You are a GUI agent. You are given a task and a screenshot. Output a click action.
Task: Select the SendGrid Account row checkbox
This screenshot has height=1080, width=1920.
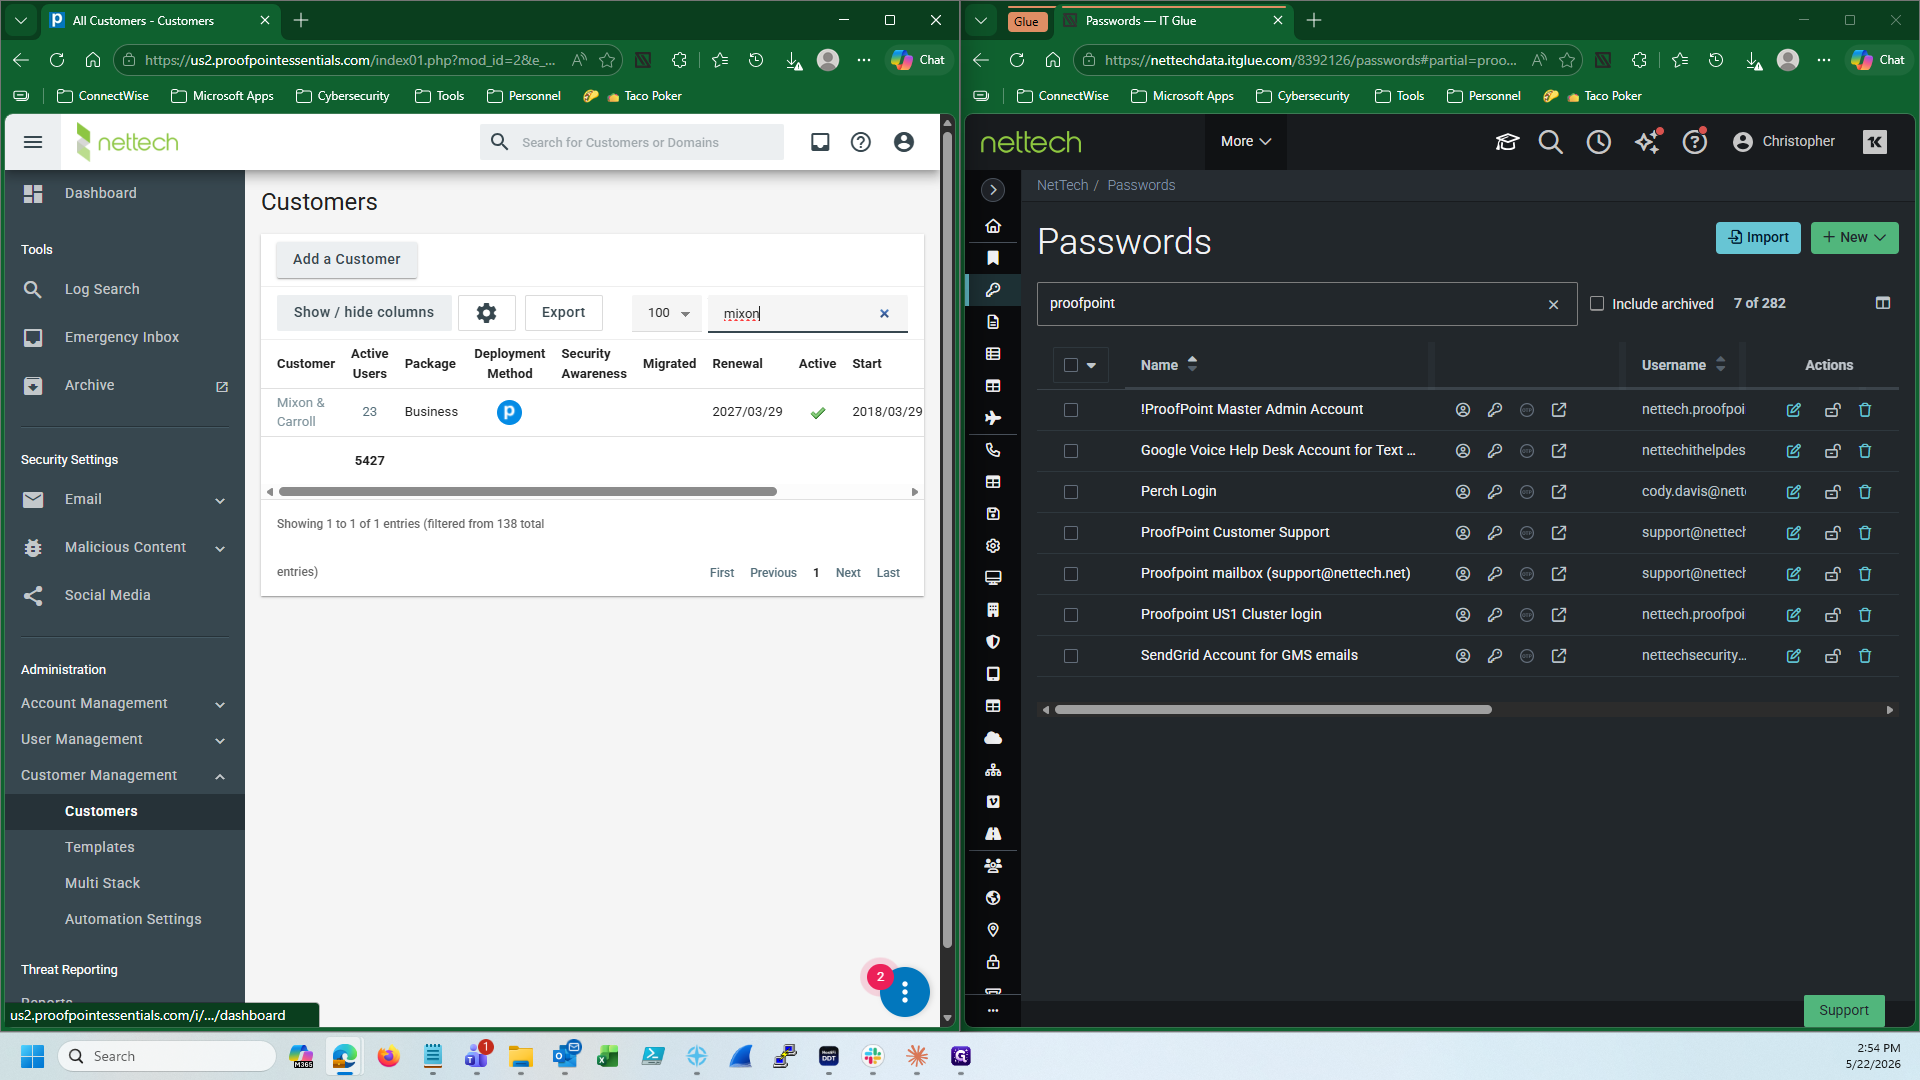[1071, 656]
